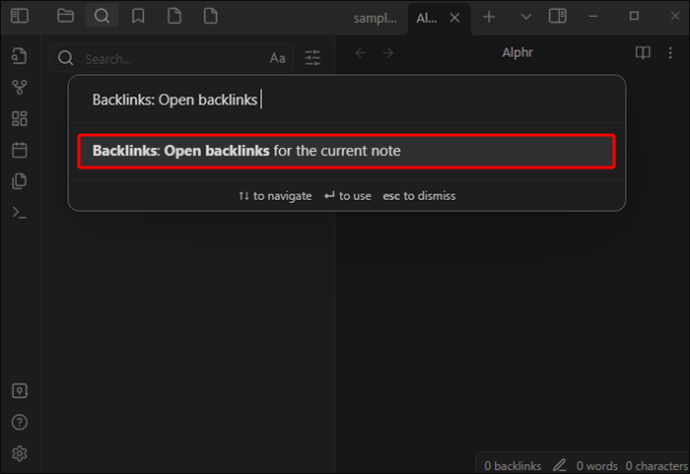Screen dimensions: 690x474
Task: Click 0 backlinks in status bar
Action: (x=513, y=465)
